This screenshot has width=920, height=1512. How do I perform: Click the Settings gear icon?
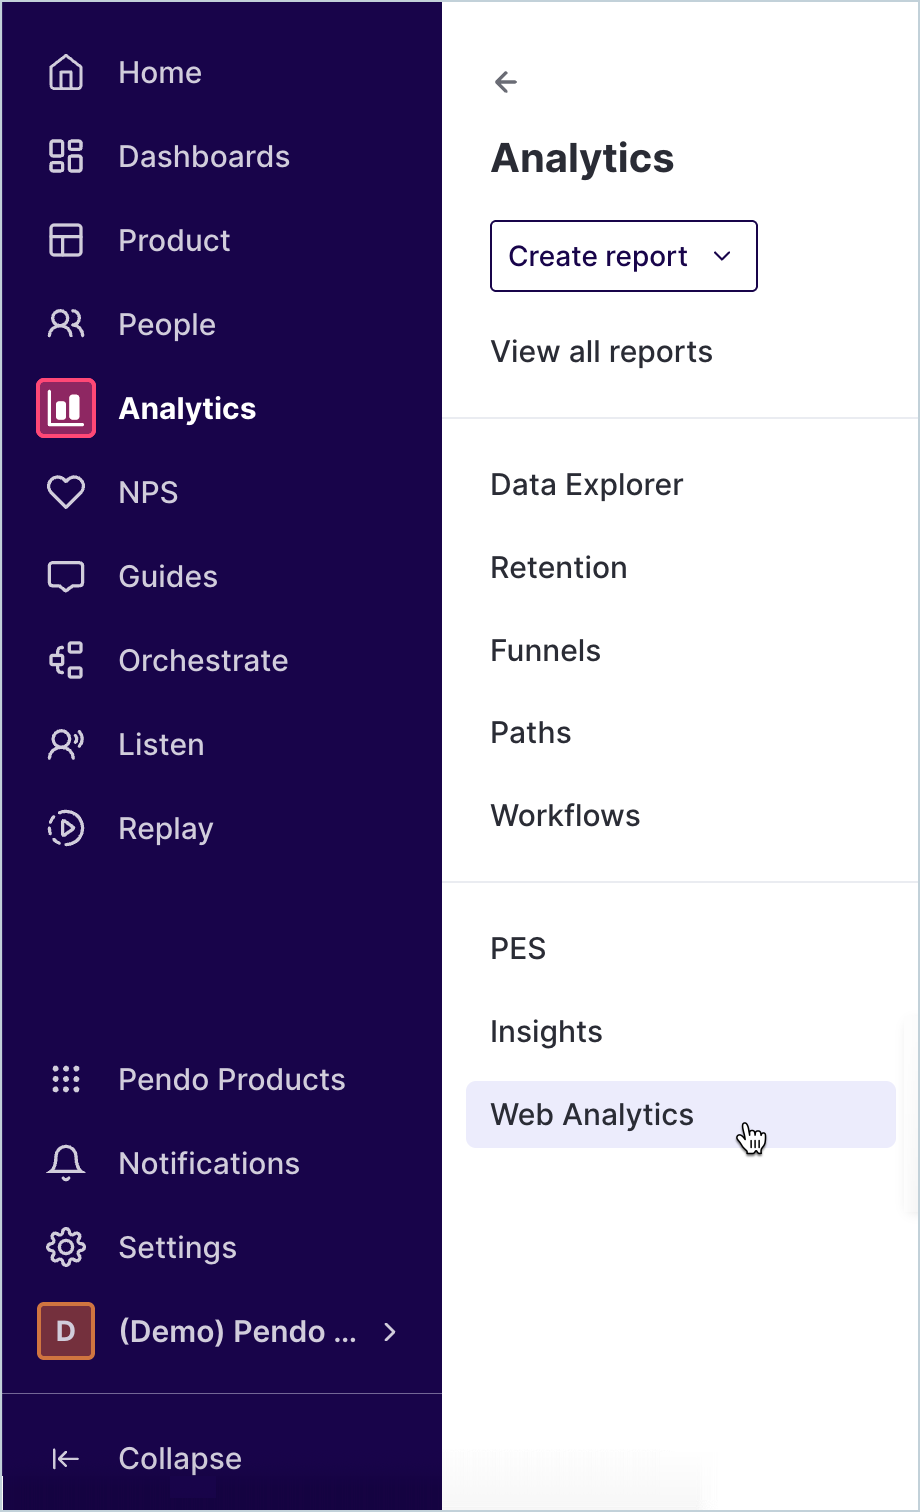[x=66, y=1248]
